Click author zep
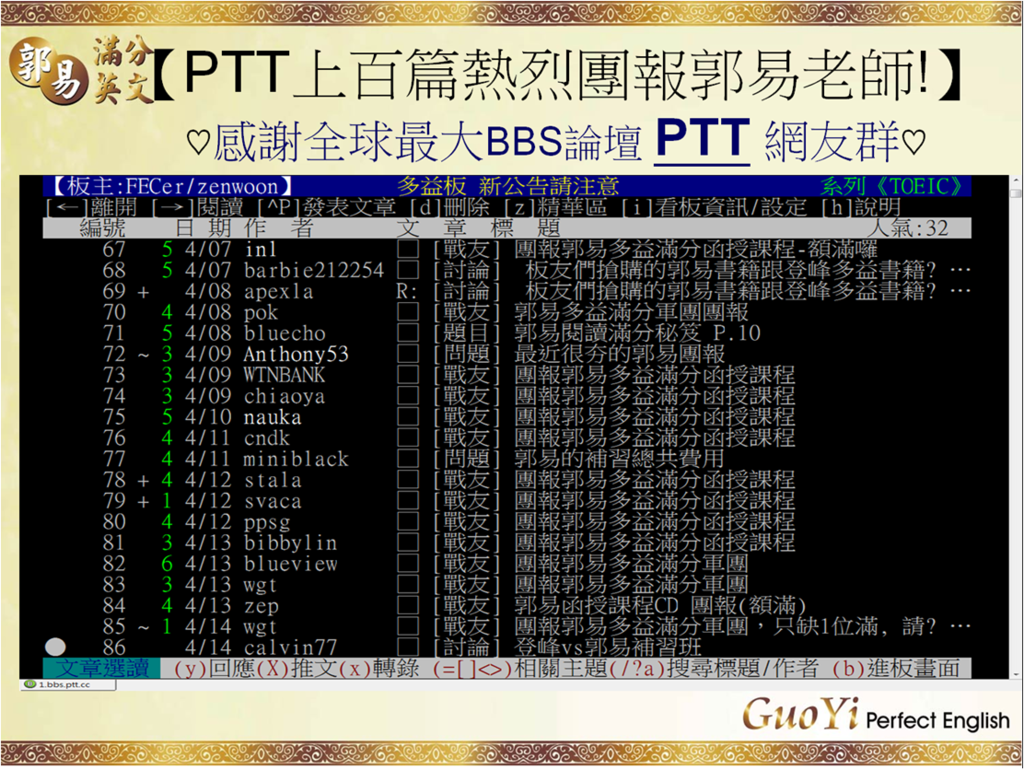 coord(261,606)
